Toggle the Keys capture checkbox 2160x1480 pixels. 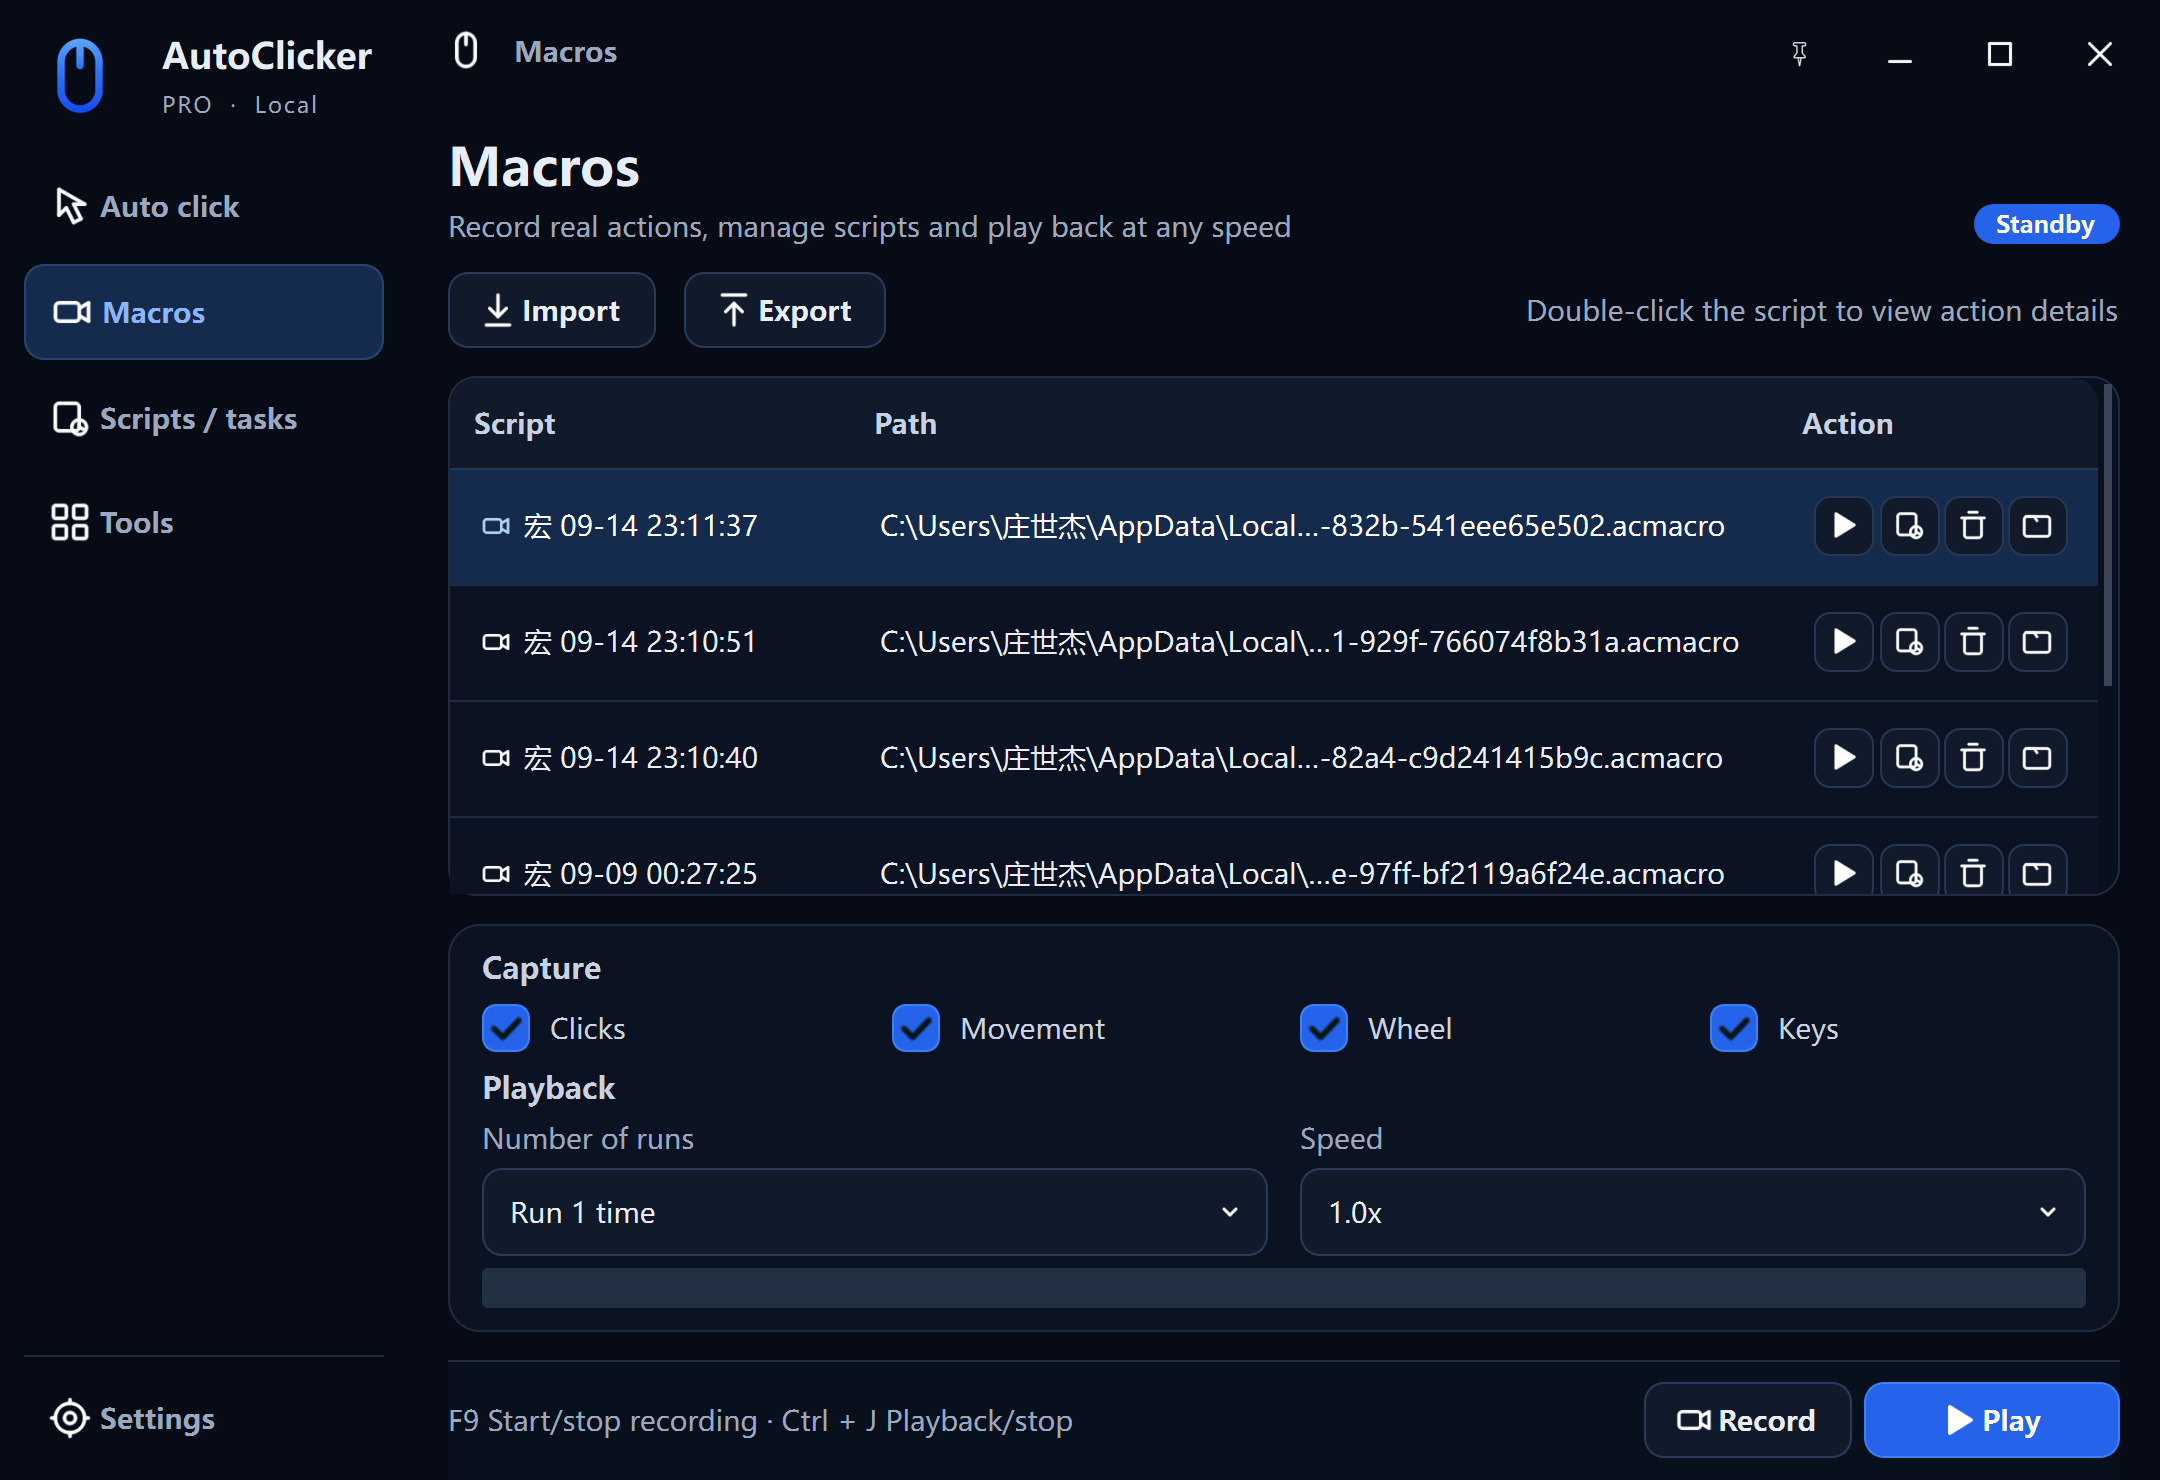click(x=1734, y=1028)
